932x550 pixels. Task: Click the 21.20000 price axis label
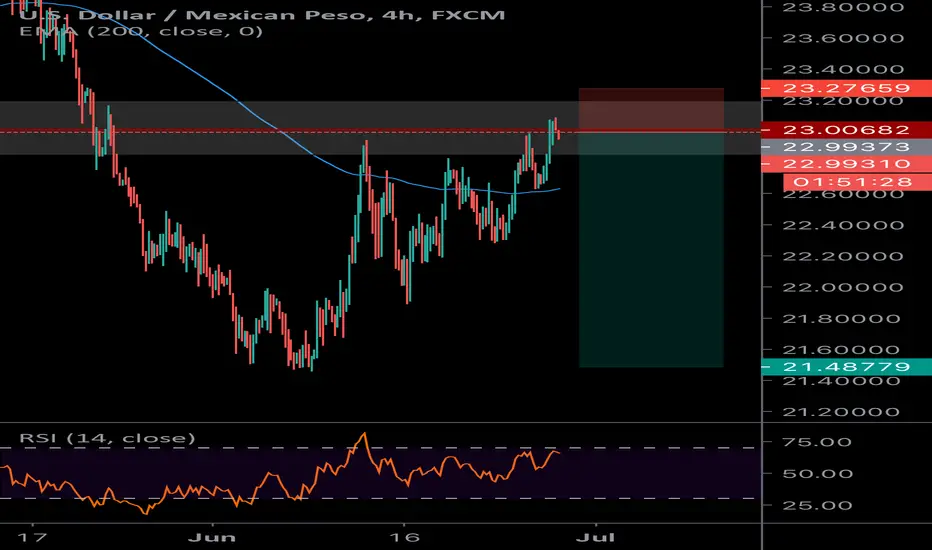tap(843, 412)
